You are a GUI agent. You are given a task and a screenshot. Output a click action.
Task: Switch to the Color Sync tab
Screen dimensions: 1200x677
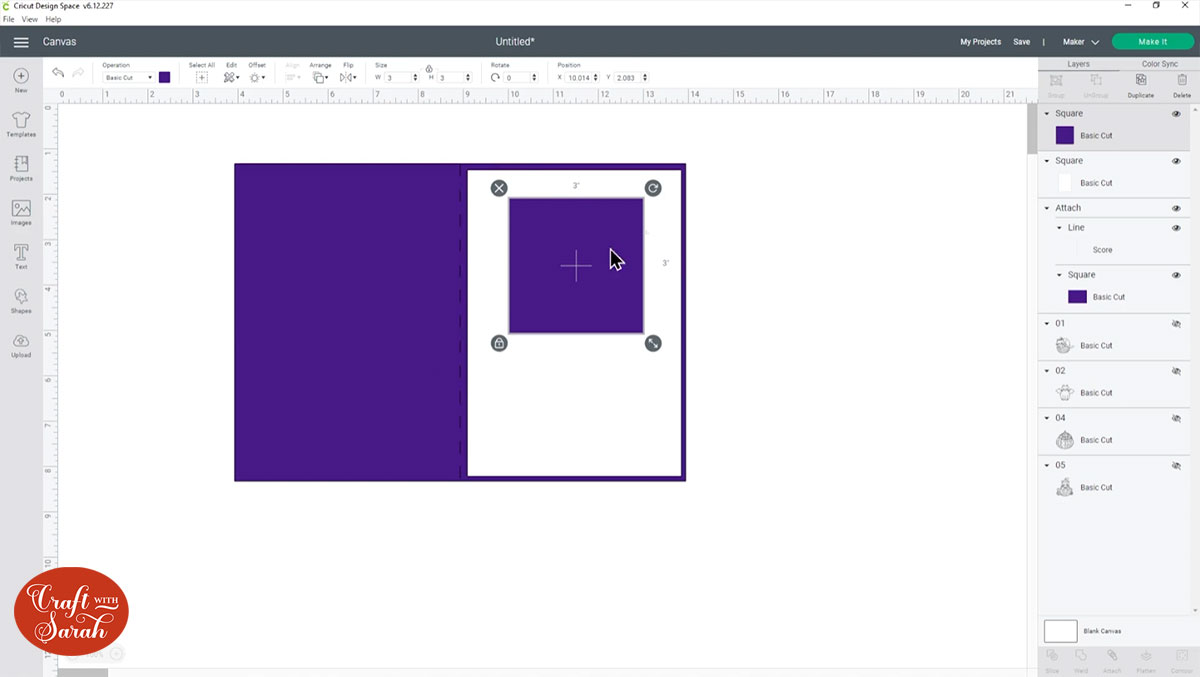click(x=1160, y=64)
